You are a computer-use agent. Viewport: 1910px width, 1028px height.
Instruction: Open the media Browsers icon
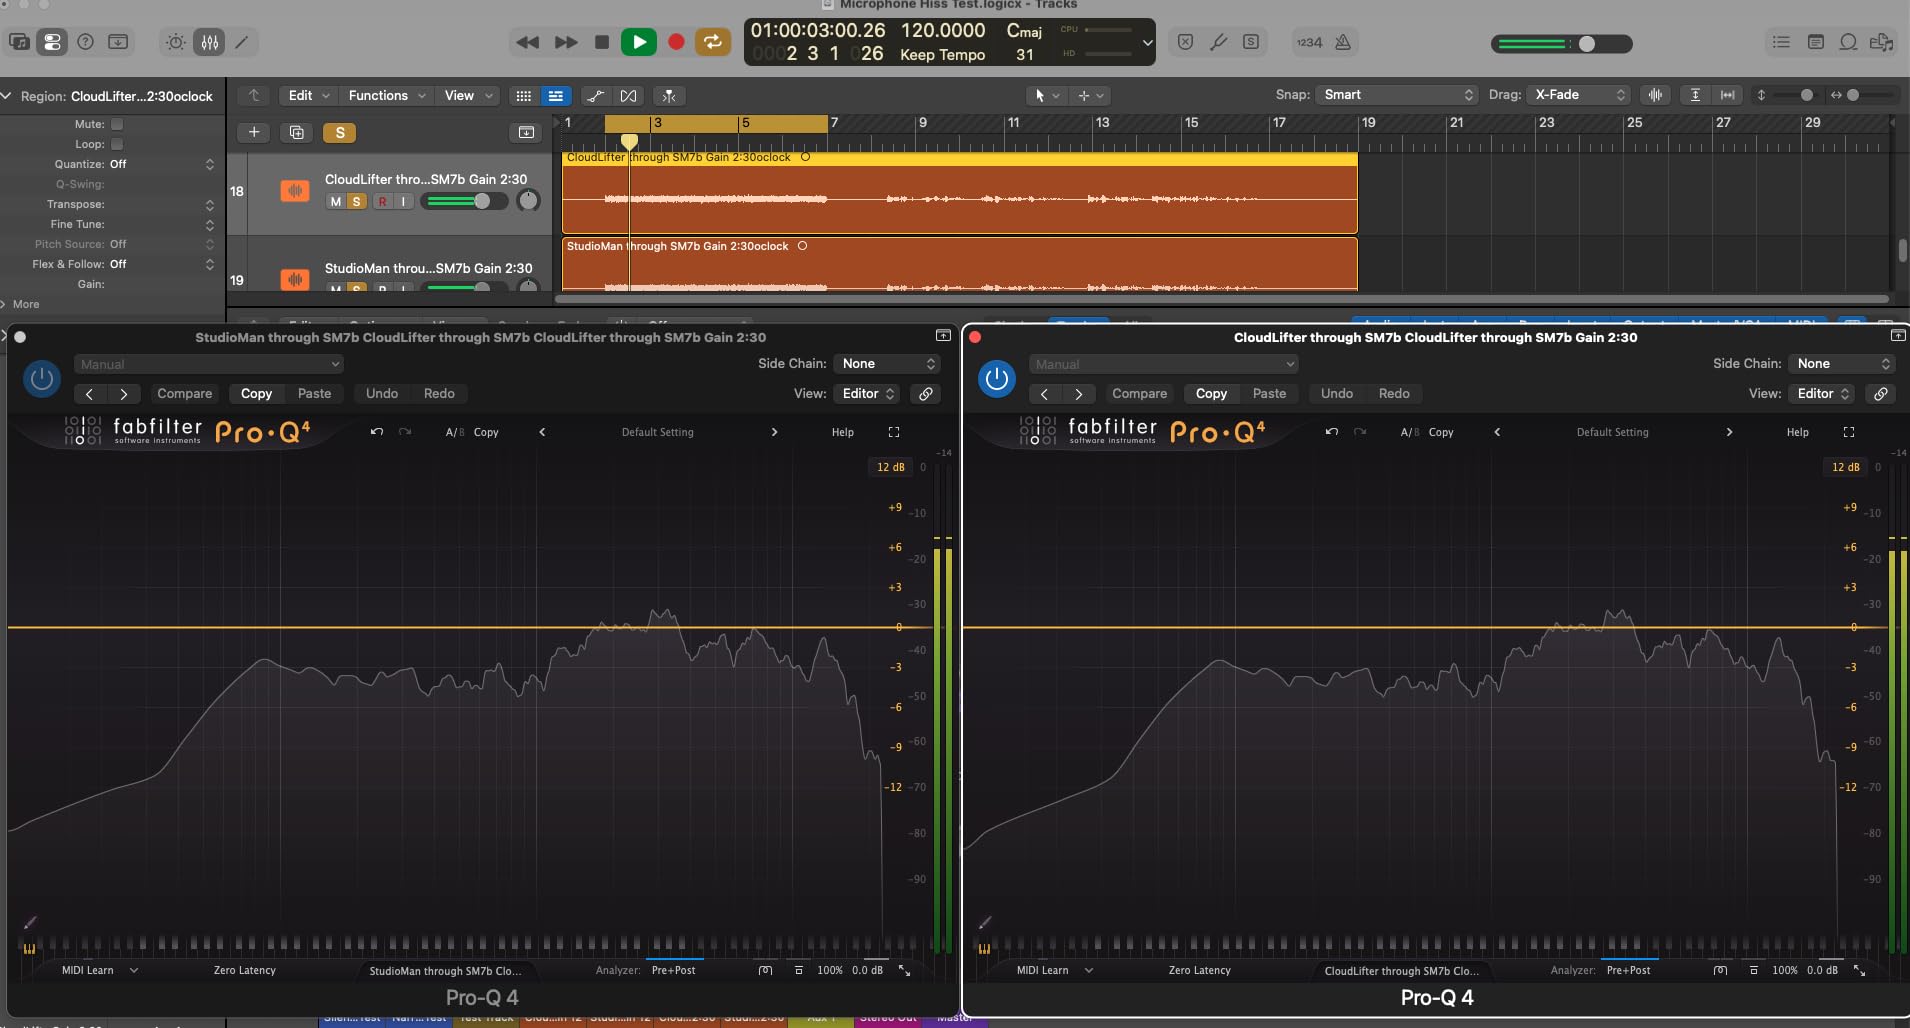point(1882,42)
